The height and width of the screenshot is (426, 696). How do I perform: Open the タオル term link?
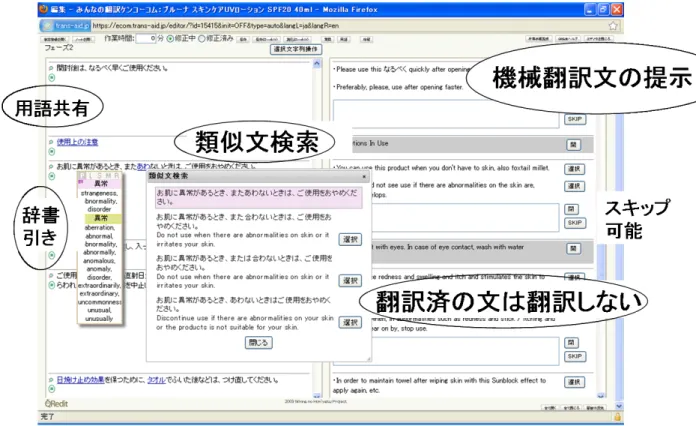[156, 380]
